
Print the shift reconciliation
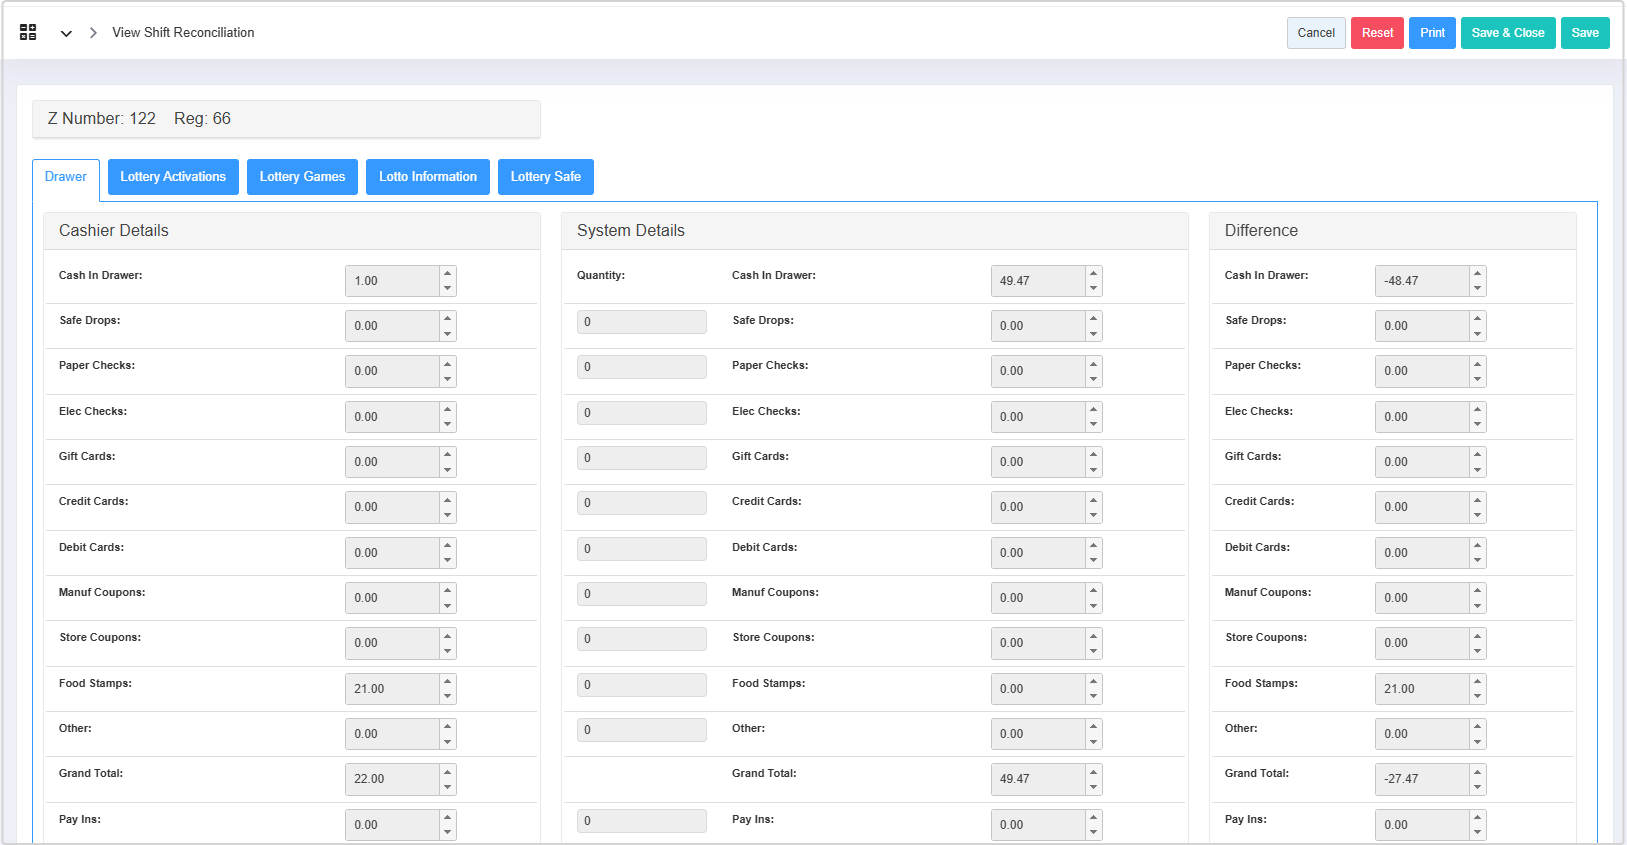click(1432, 33)
